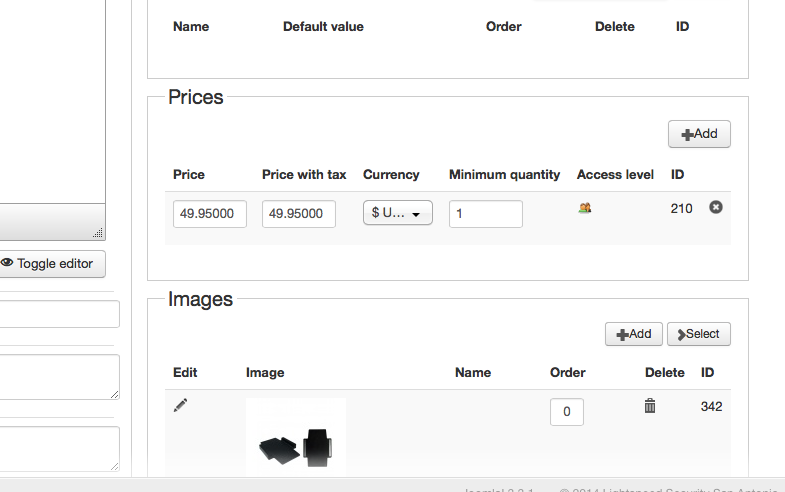The width and height of the screenshot is (785, 492).
Task: Click the Minimum quantity field
Action: coord(485,214)
